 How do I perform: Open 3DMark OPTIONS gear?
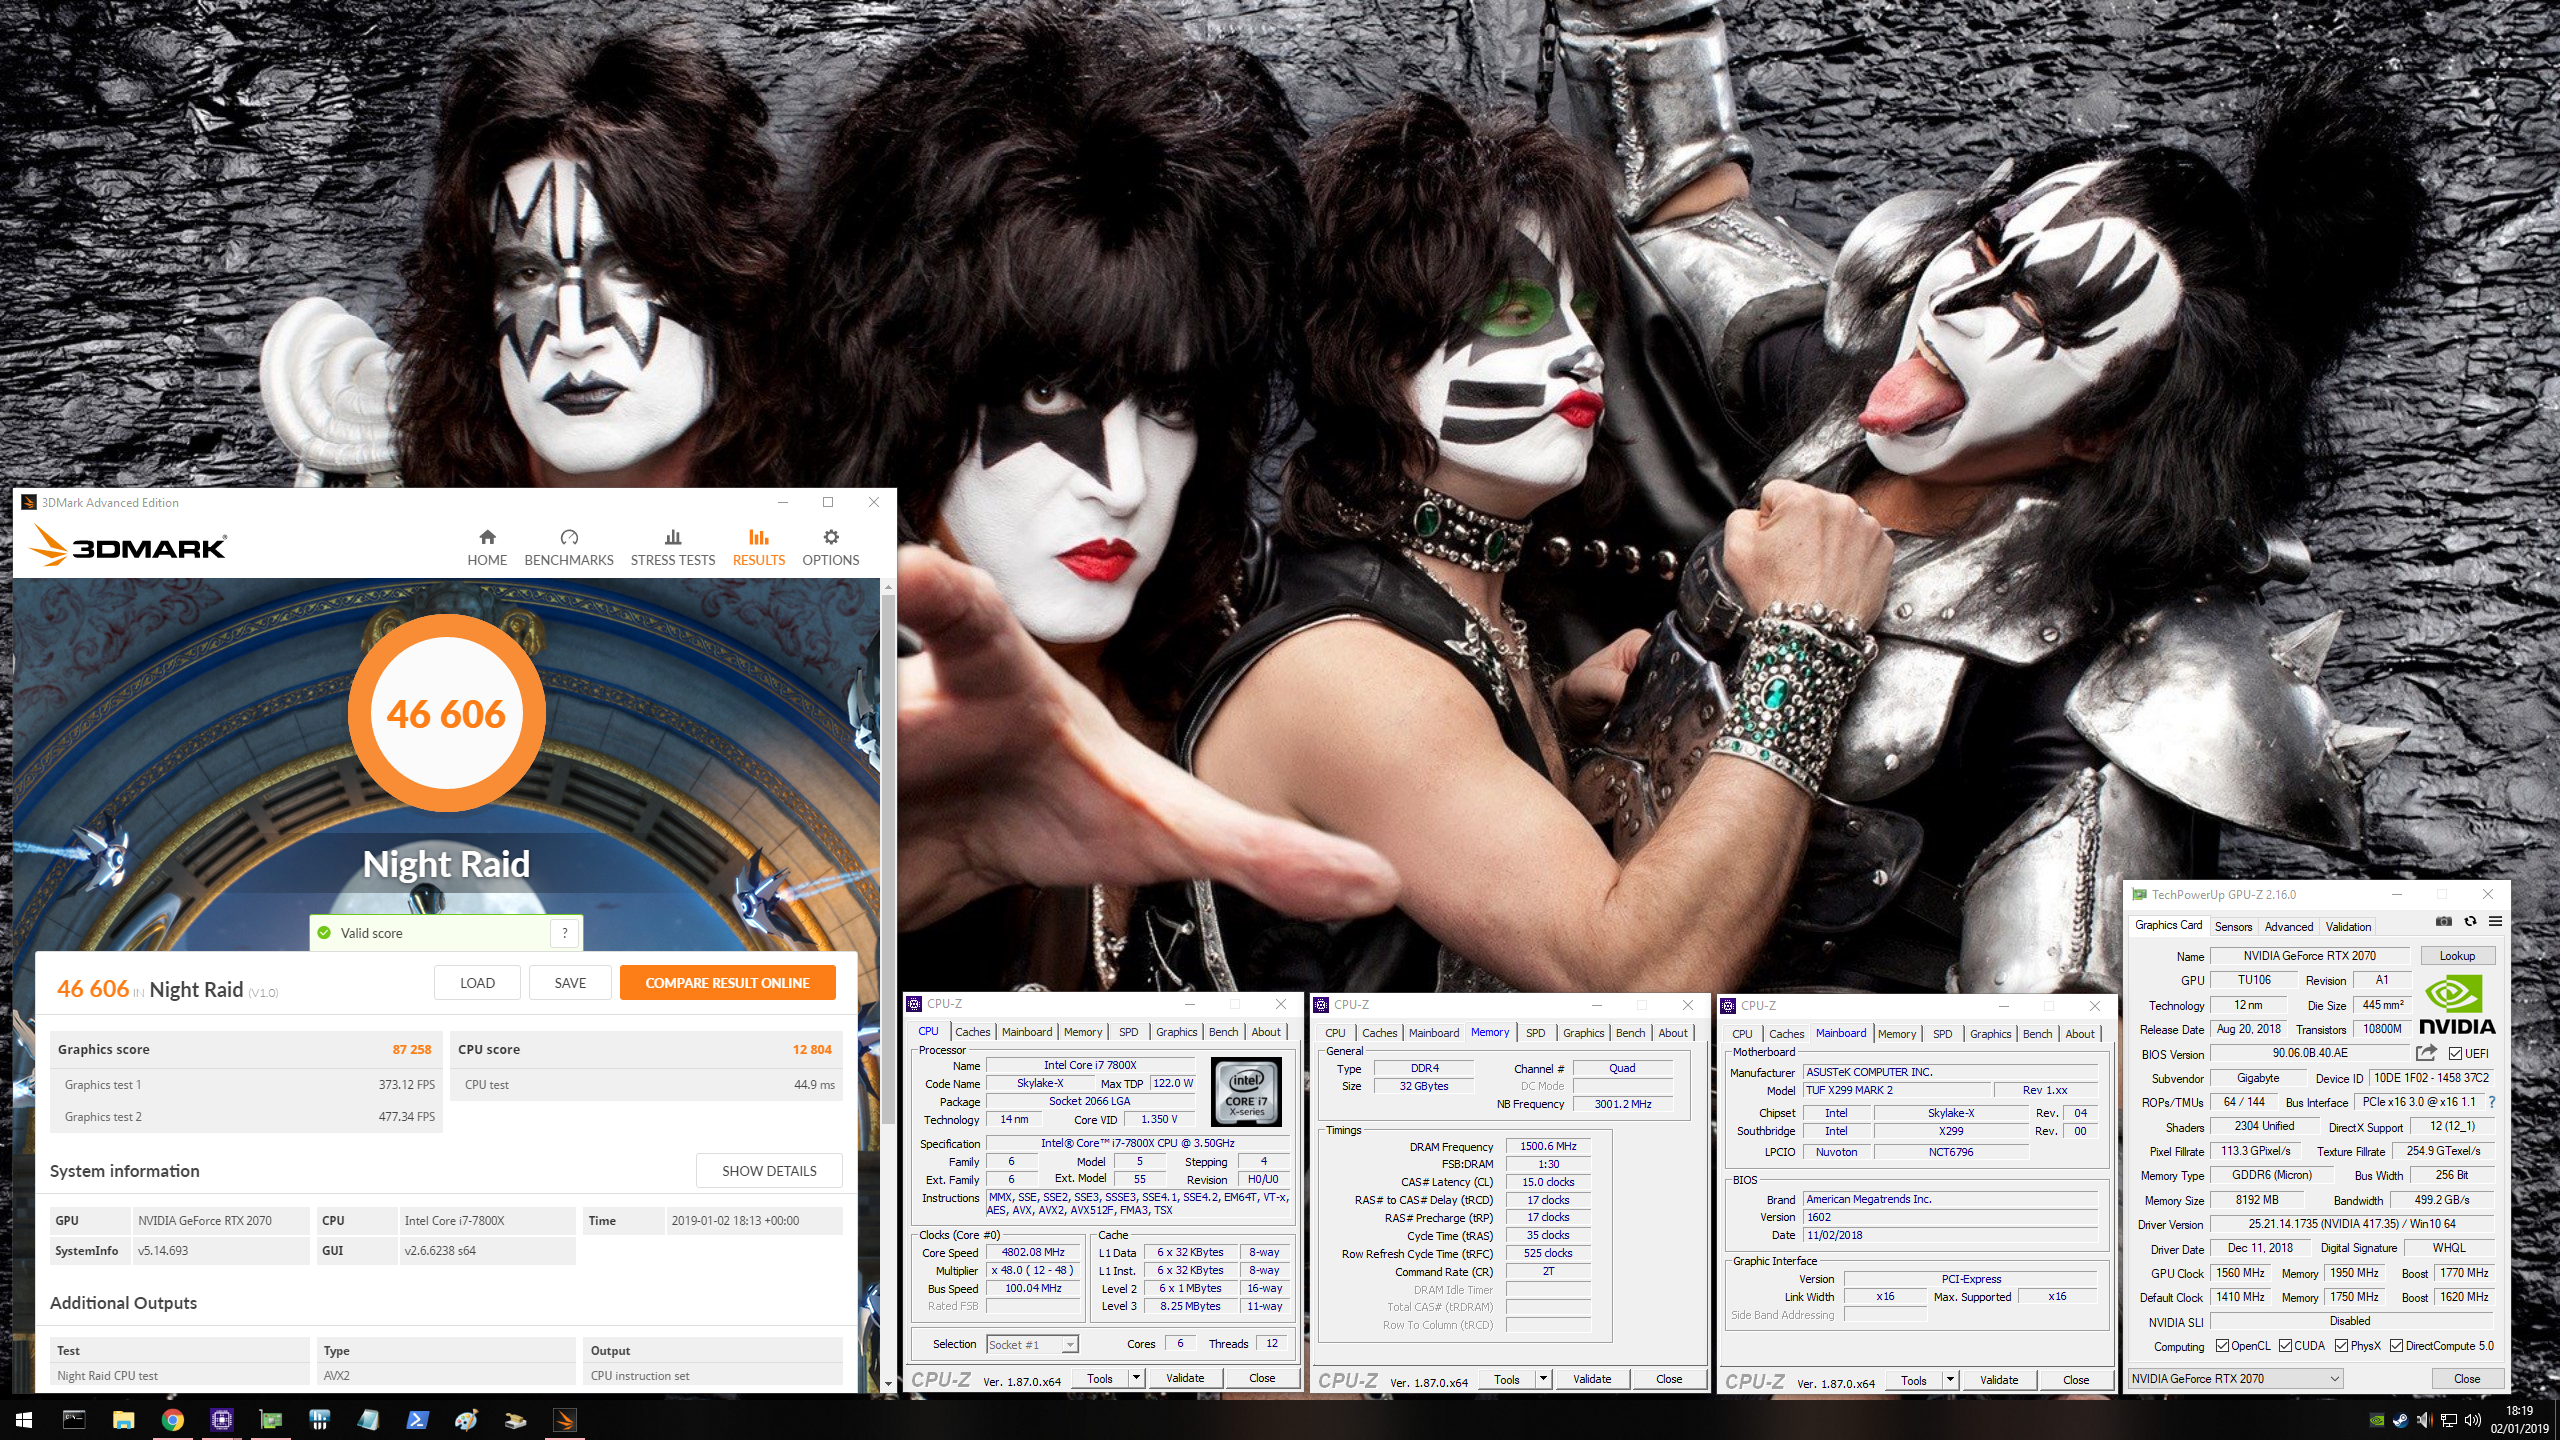(x=830, y=548)
